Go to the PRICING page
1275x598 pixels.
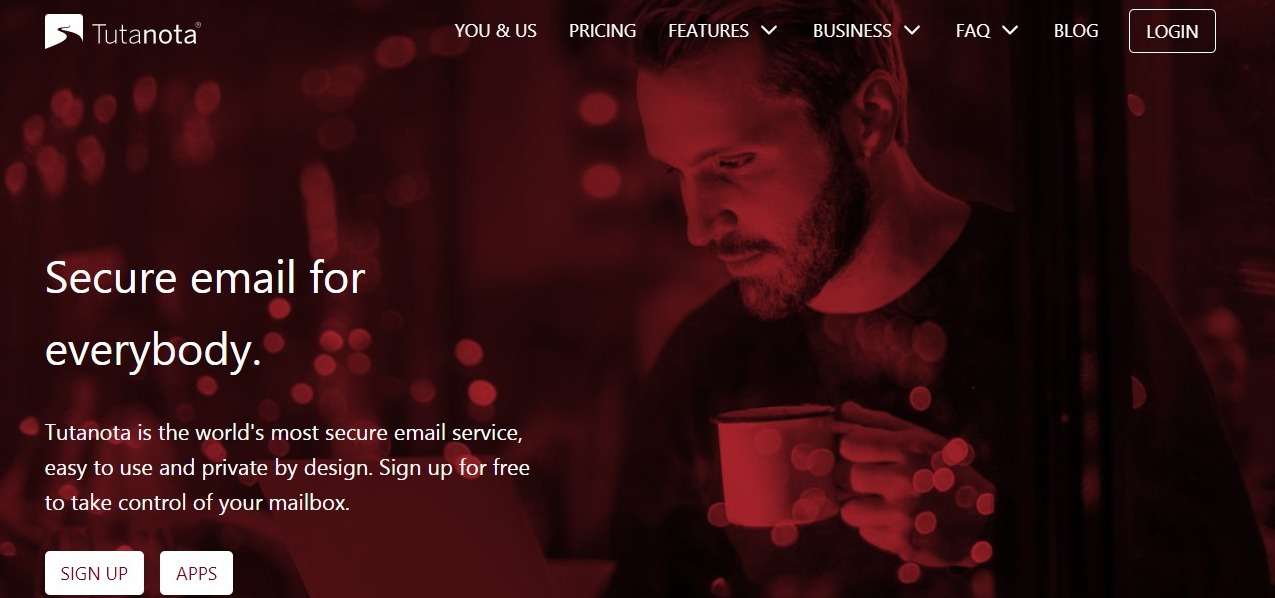point(602,31)
